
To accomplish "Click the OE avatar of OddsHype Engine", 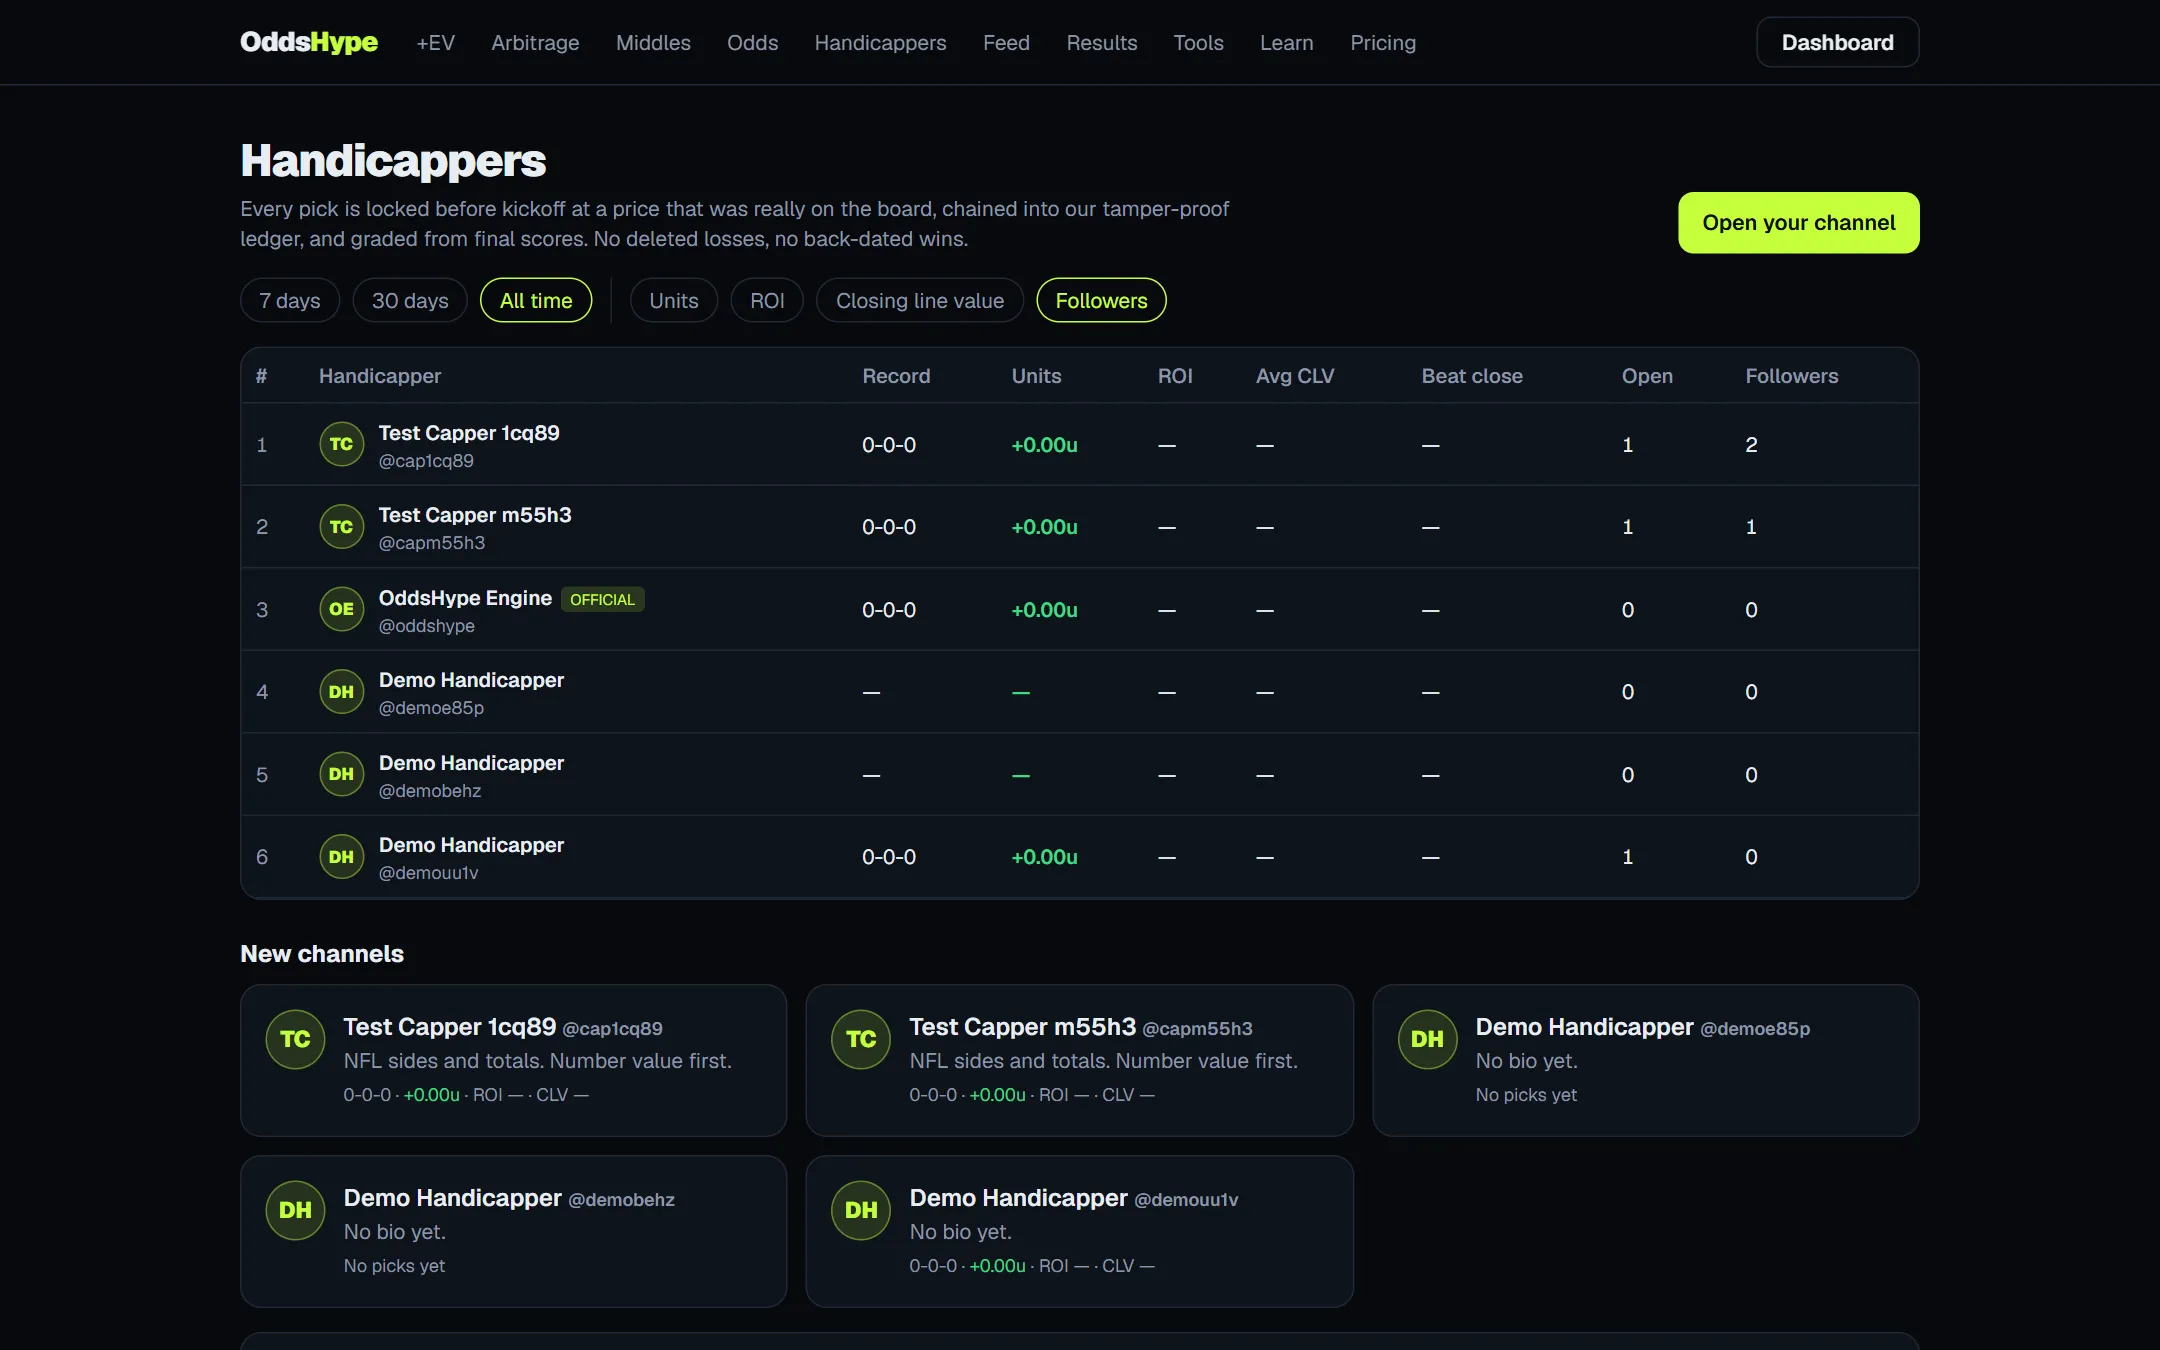I will pyautogui.click(x=341, y=609).
